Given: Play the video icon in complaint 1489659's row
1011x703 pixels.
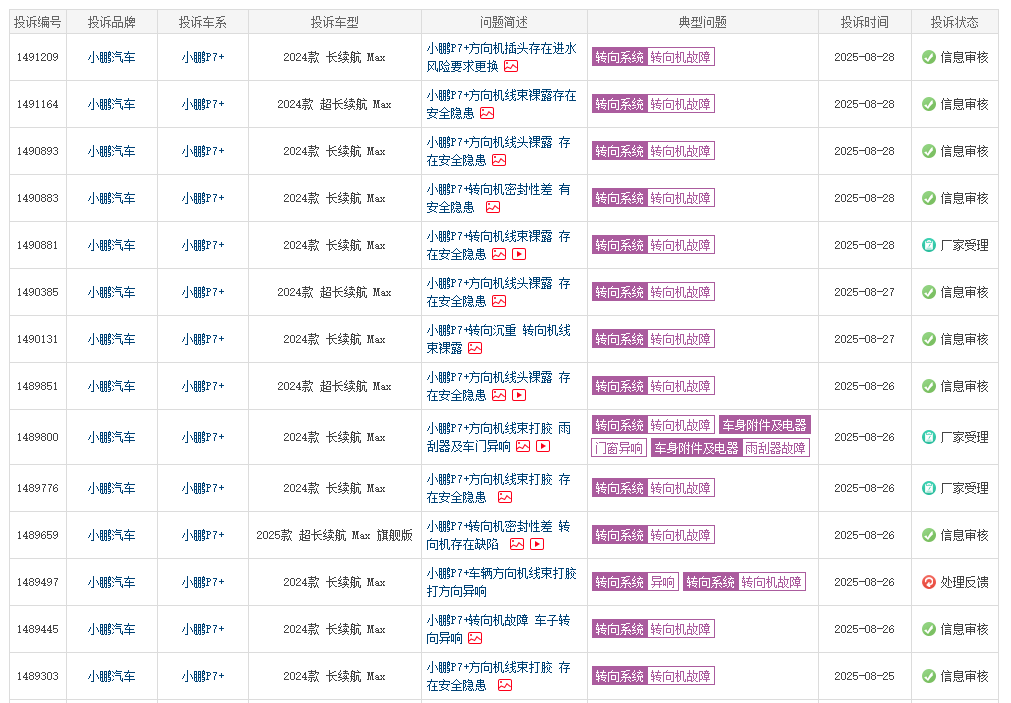Looking at the screenshot, I should pos(537,545).
